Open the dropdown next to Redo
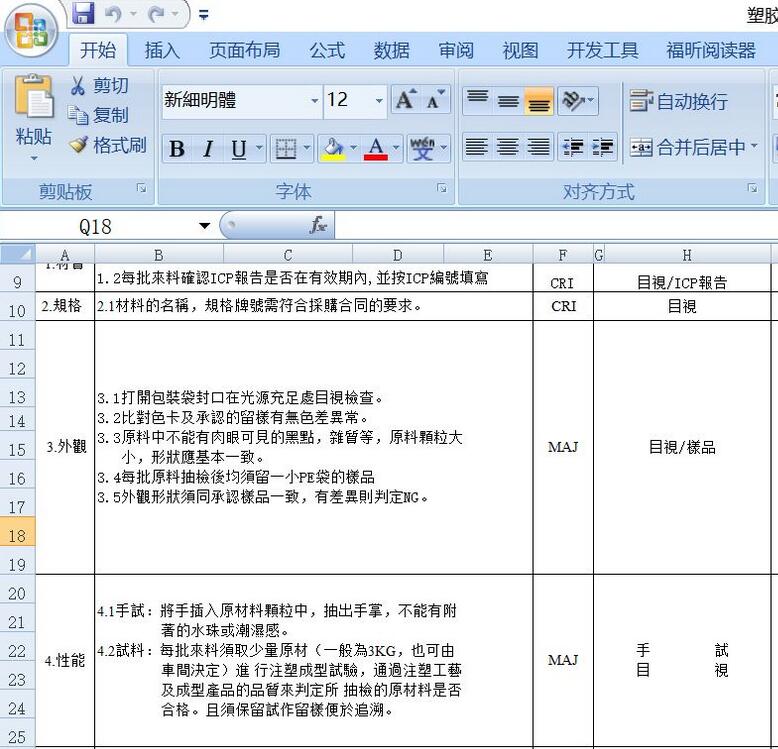The width and height of the screenshot is (778, 749). coord(175,14)
